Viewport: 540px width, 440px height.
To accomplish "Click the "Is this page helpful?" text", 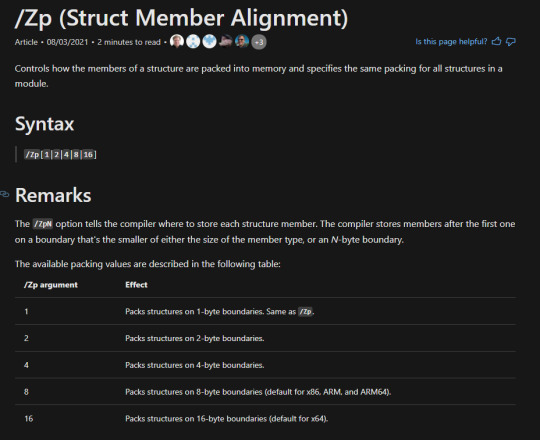I will [x=451, y=42].
